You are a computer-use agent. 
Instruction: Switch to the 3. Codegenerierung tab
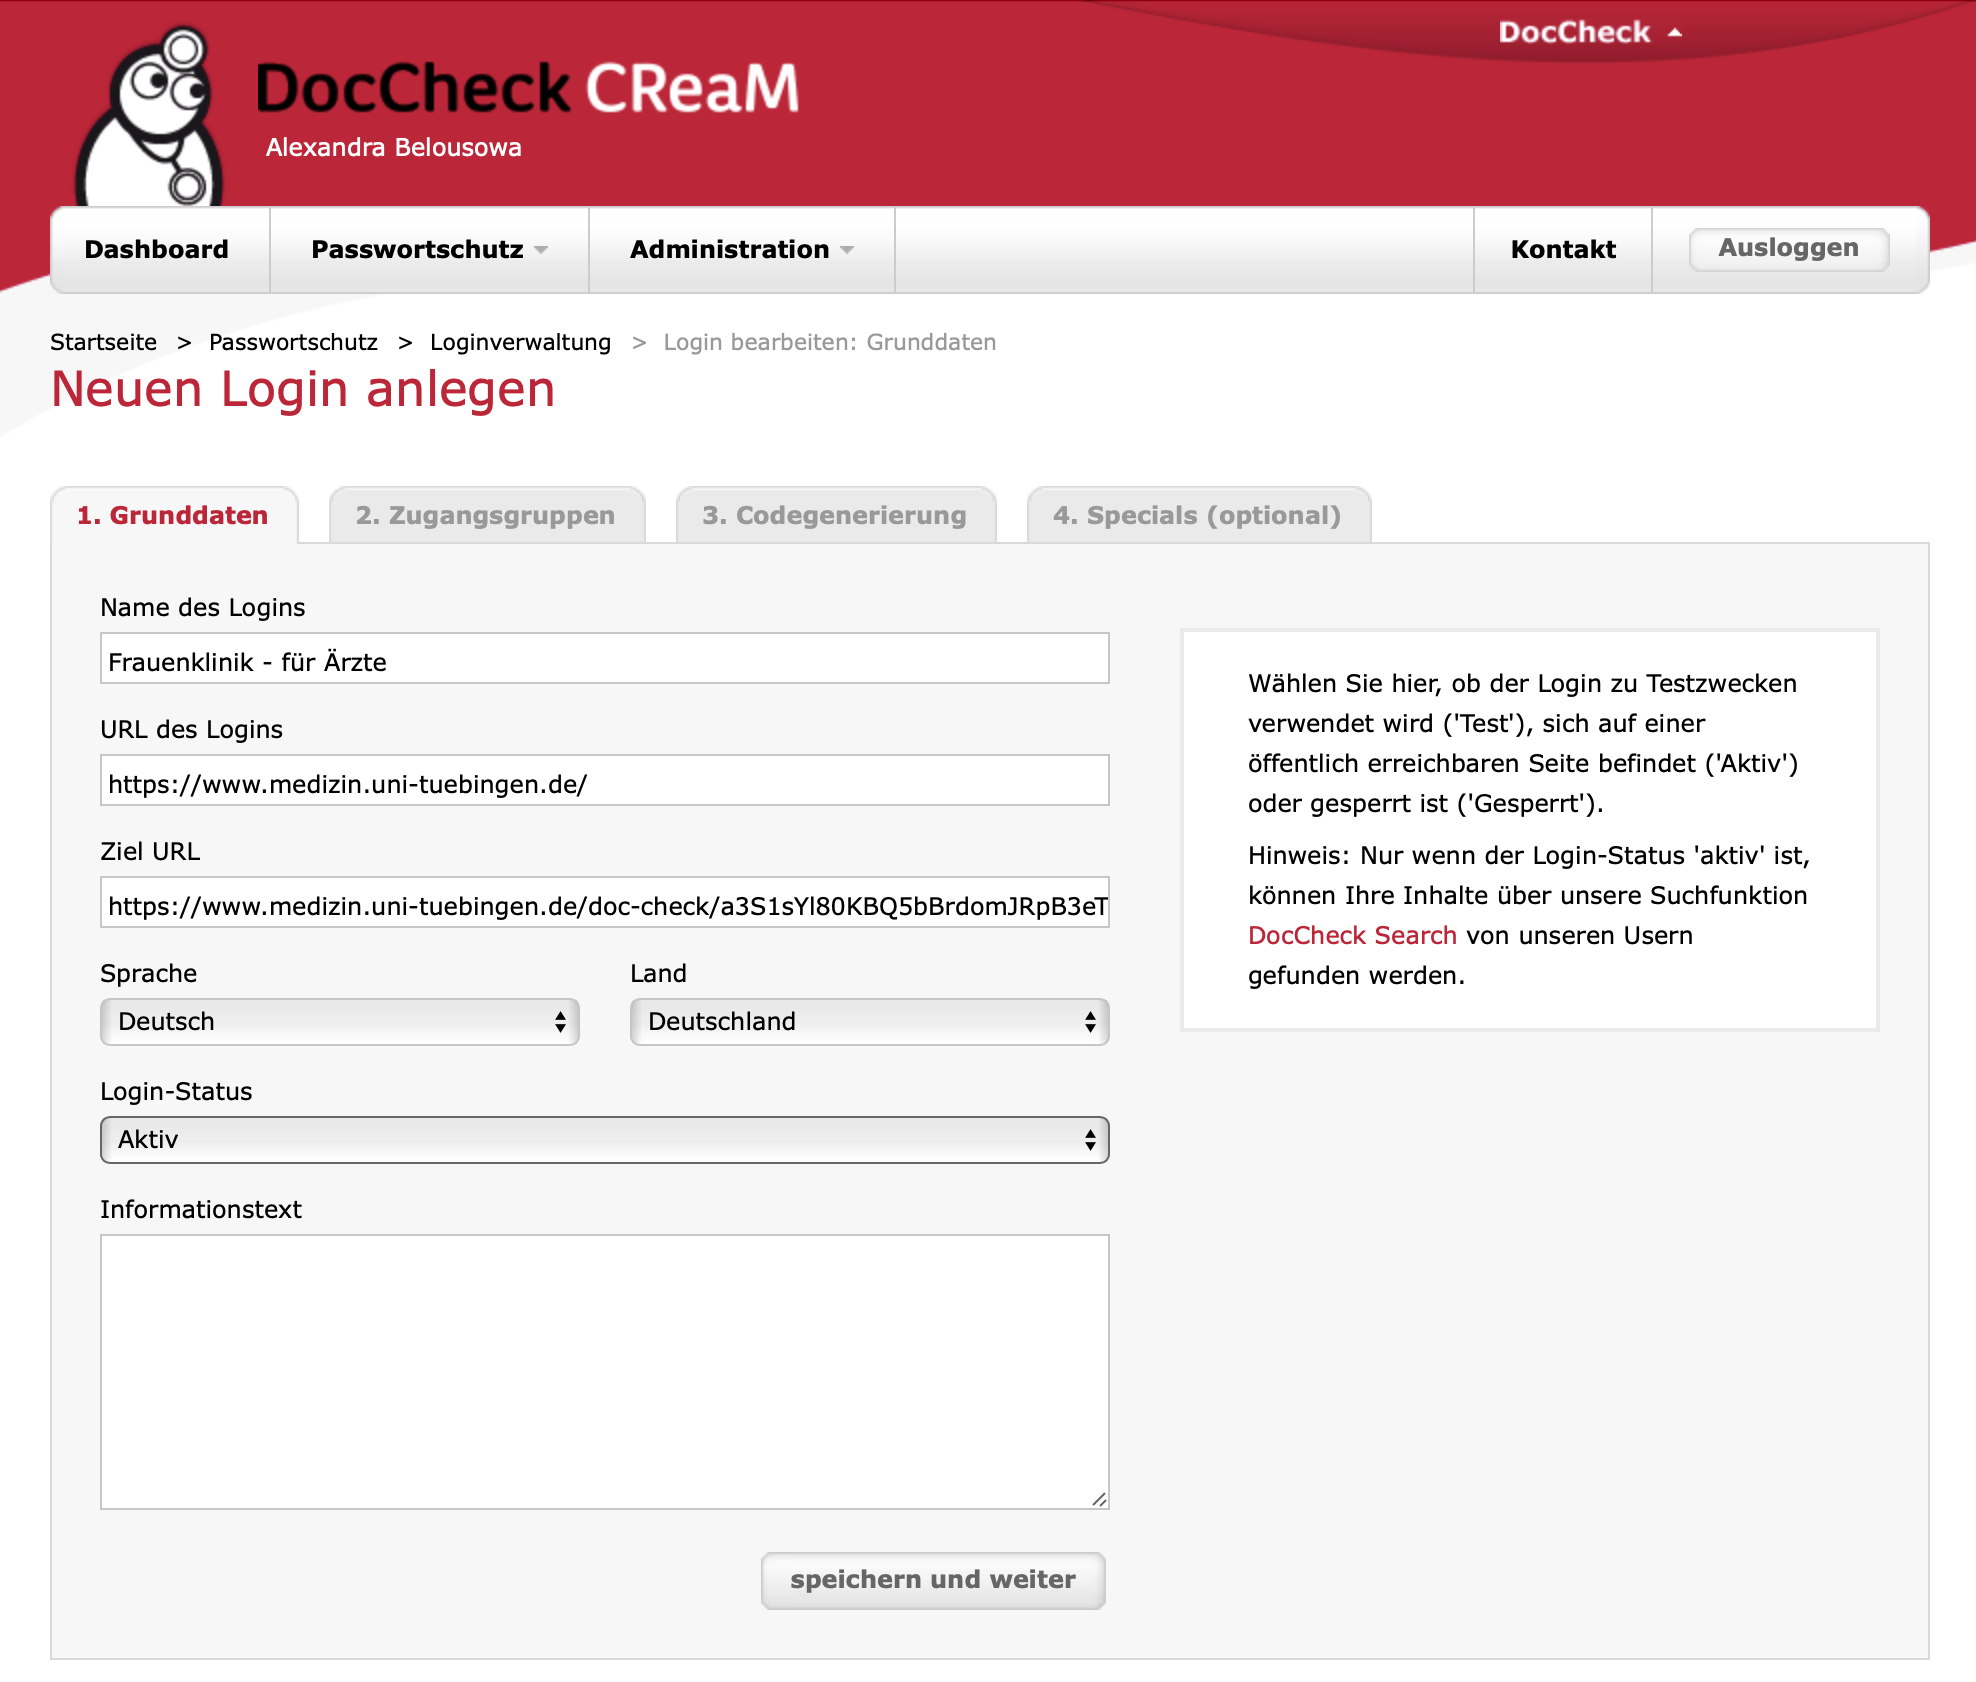coord(835,515)
